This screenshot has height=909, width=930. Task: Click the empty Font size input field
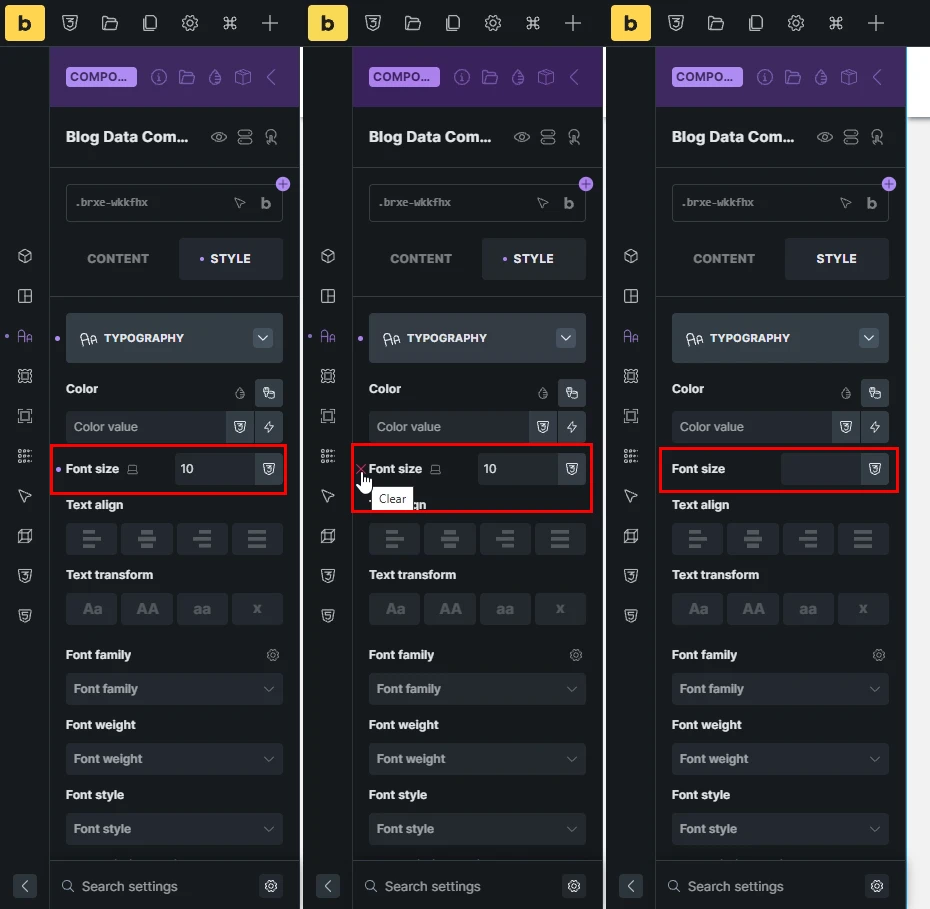point(821,469)
